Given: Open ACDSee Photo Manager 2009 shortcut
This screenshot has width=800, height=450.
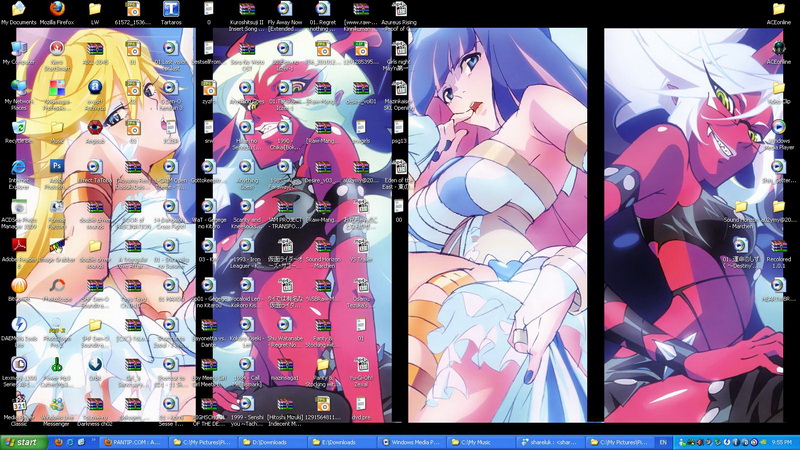Looking at the screenshot, I should click(19, 214).
